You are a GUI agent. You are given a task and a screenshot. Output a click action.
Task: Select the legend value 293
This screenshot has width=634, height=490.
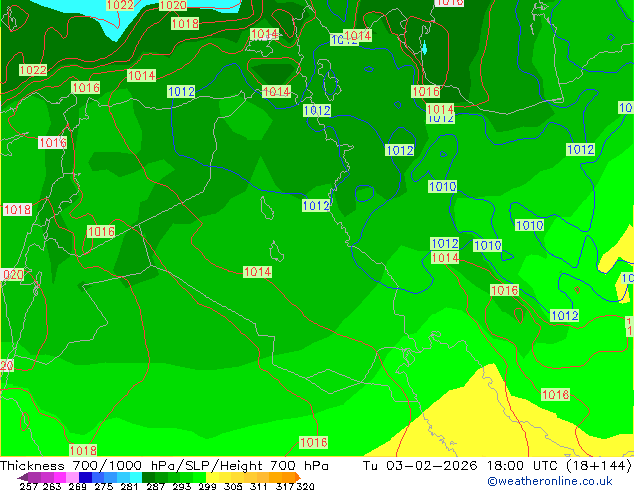coord(182,486)
